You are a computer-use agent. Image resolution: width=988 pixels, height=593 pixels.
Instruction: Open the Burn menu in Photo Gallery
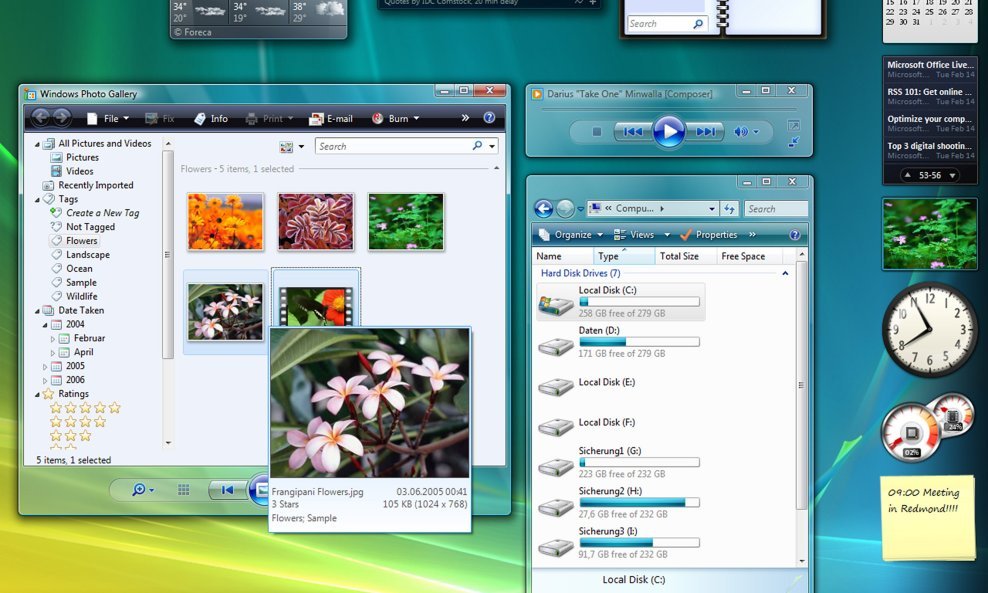click(x=396, y=118)
